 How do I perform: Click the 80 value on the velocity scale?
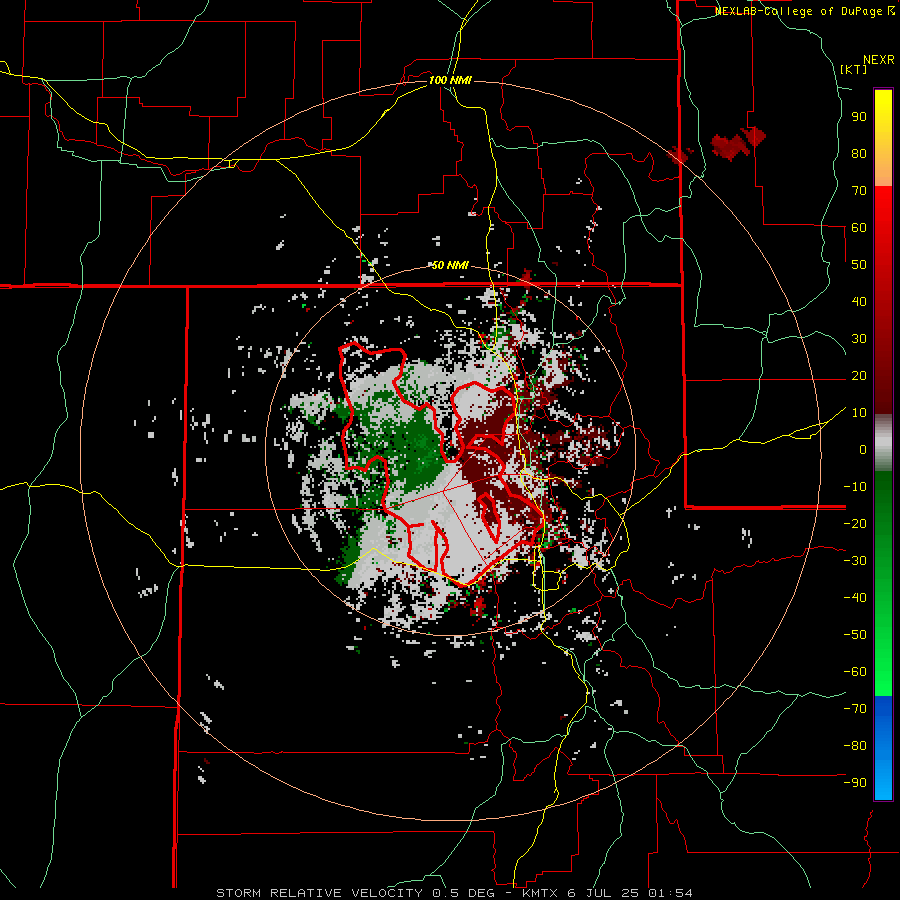(x=859, y=154)
